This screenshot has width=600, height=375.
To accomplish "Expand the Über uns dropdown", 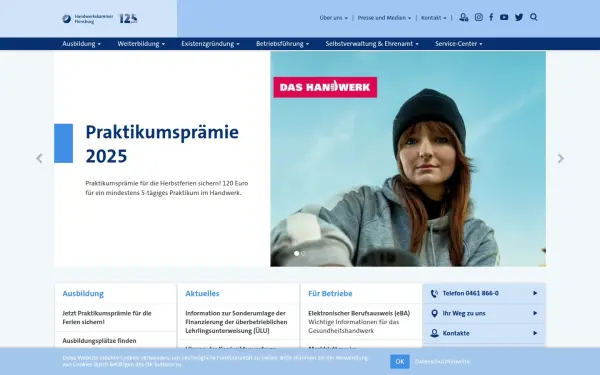I will [334, 18].
